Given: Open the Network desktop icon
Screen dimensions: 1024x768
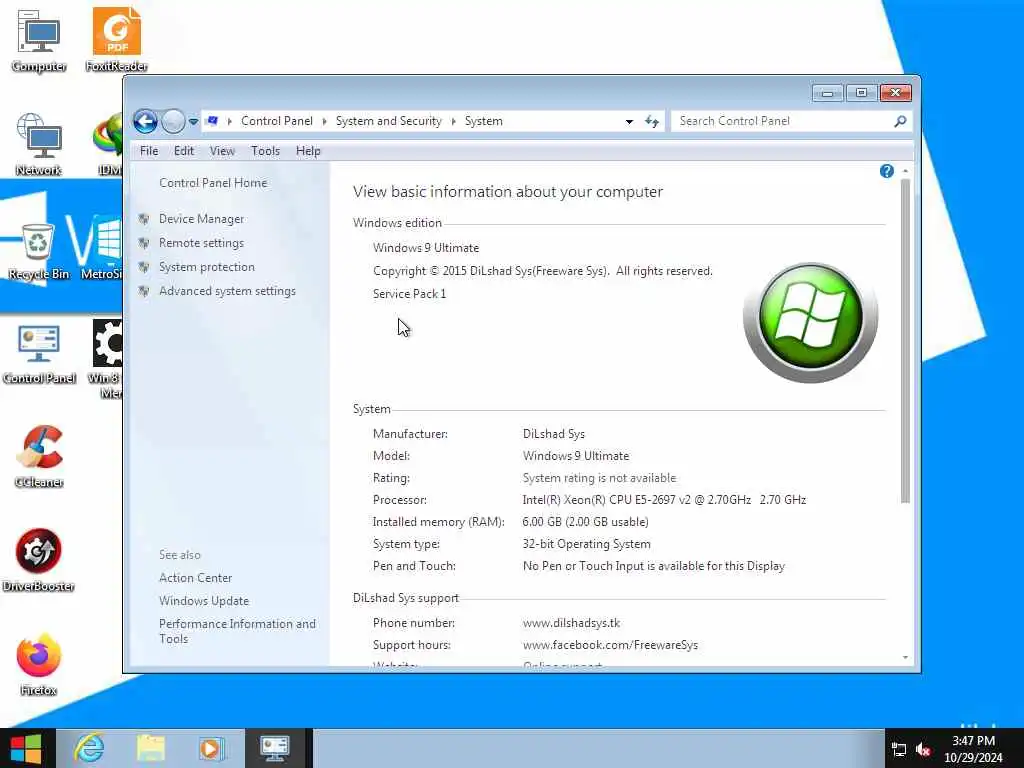Looking at the screenshot, I should coord(39,144).
